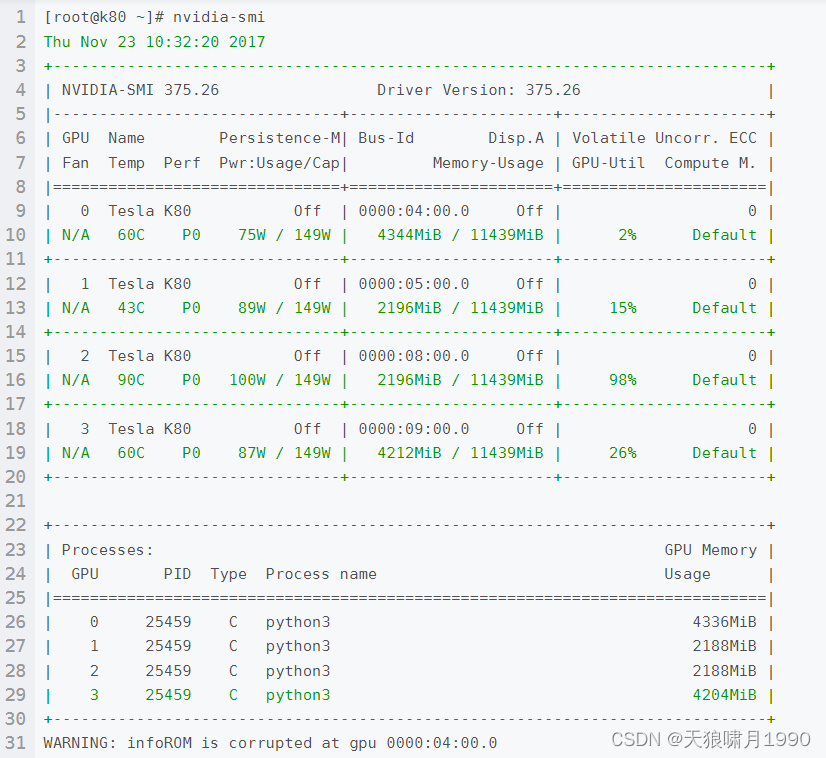
Task: Click the 'Volatile Uncorr. ECC' header
Action: (x=664, y=138)
